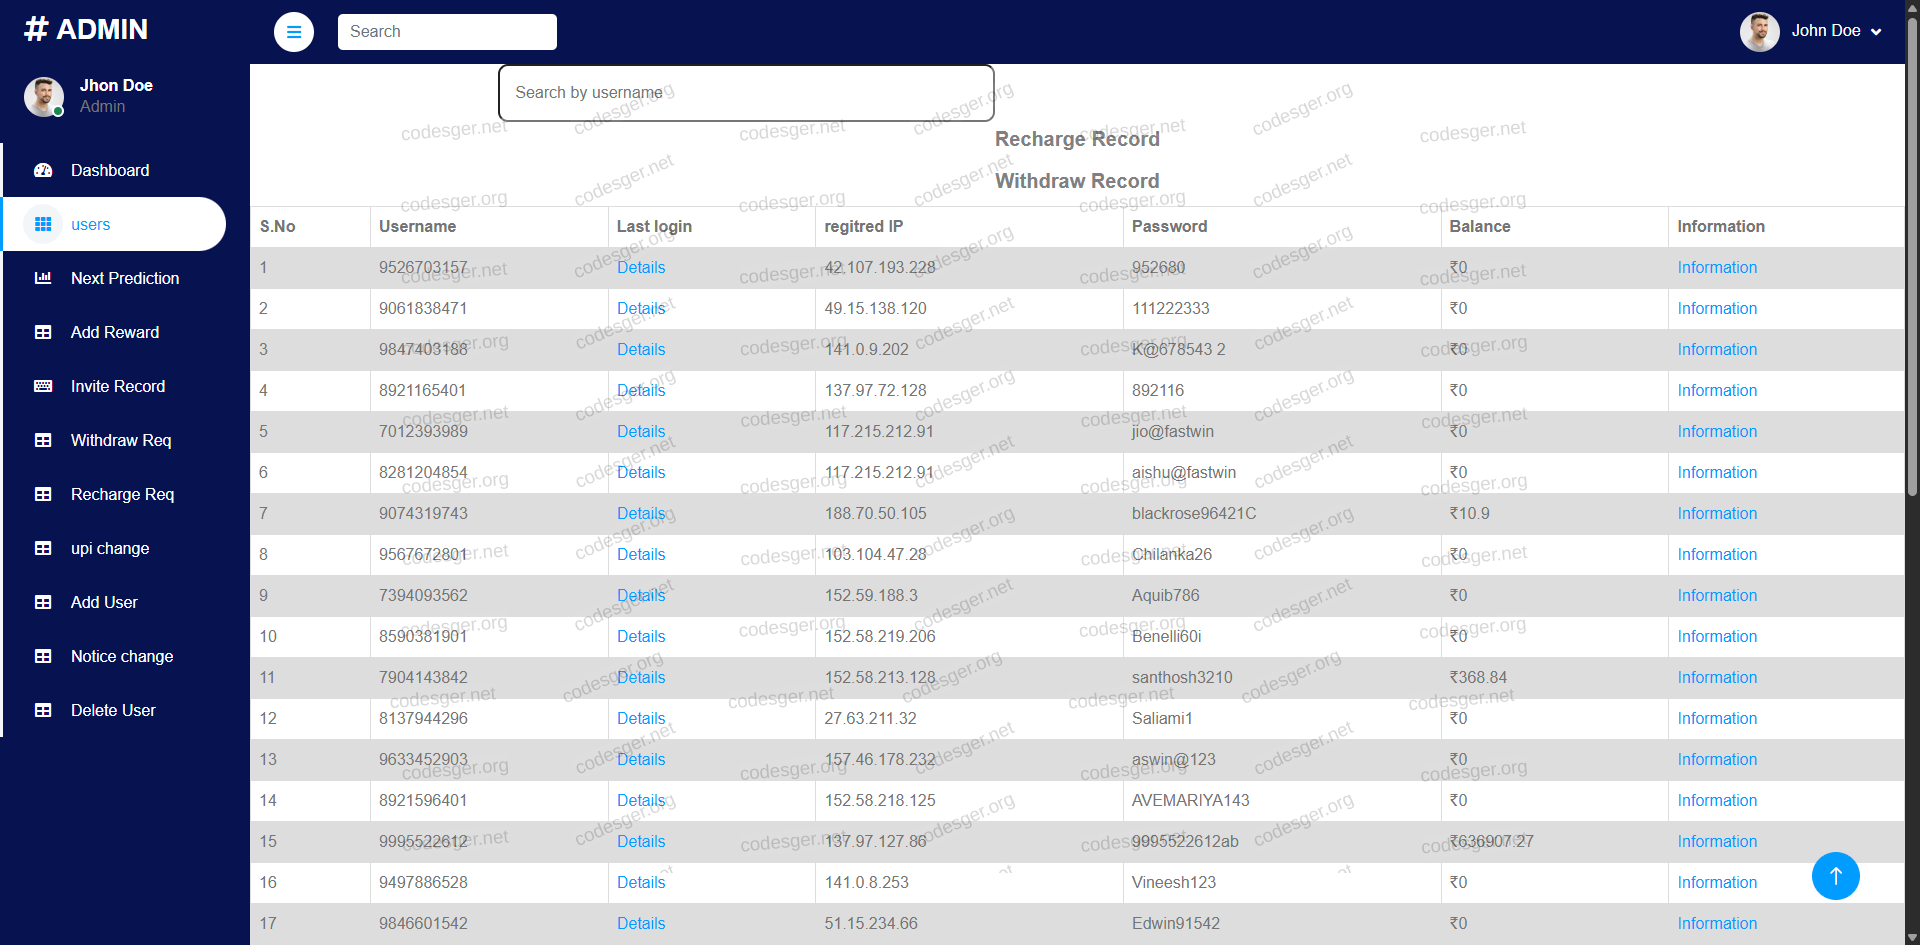Focus the Search by username field

(x=745, y=93)
